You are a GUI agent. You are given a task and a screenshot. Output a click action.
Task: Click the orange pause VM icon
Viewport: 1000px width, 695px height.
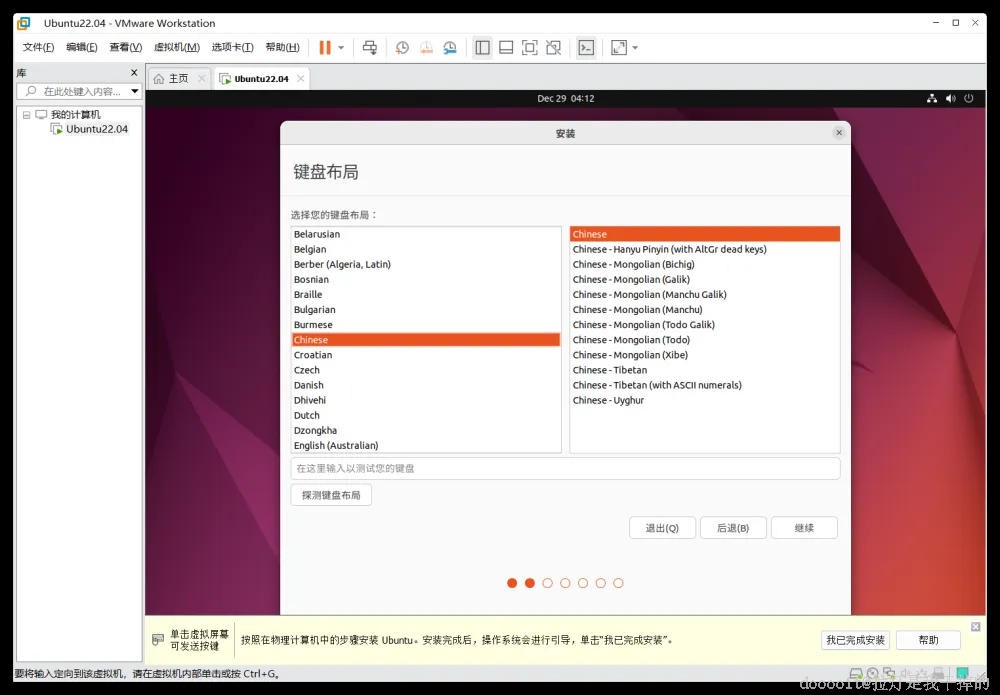pyautogui.click(x=325, y=48)
